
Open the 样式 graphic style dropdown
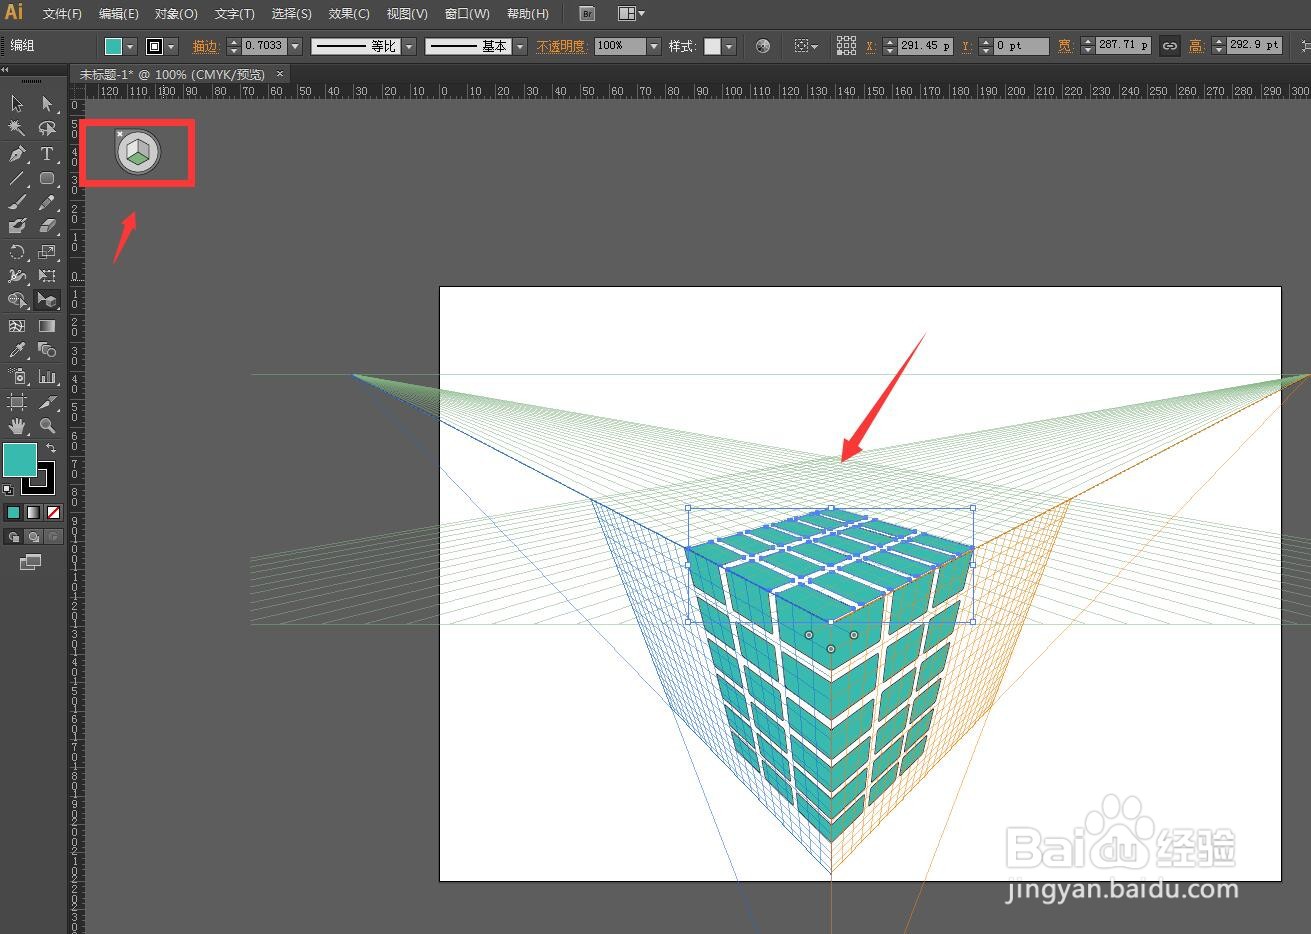[x=730, y=46]
